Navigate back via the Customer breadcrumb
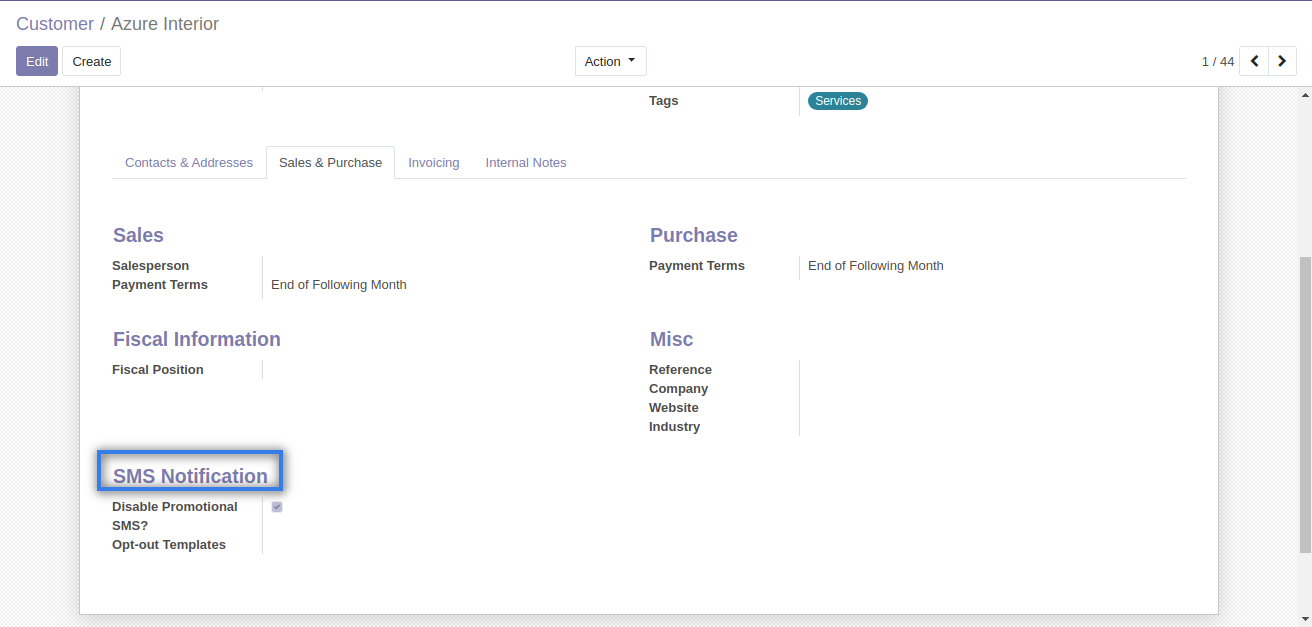 (x=55, y=24)
